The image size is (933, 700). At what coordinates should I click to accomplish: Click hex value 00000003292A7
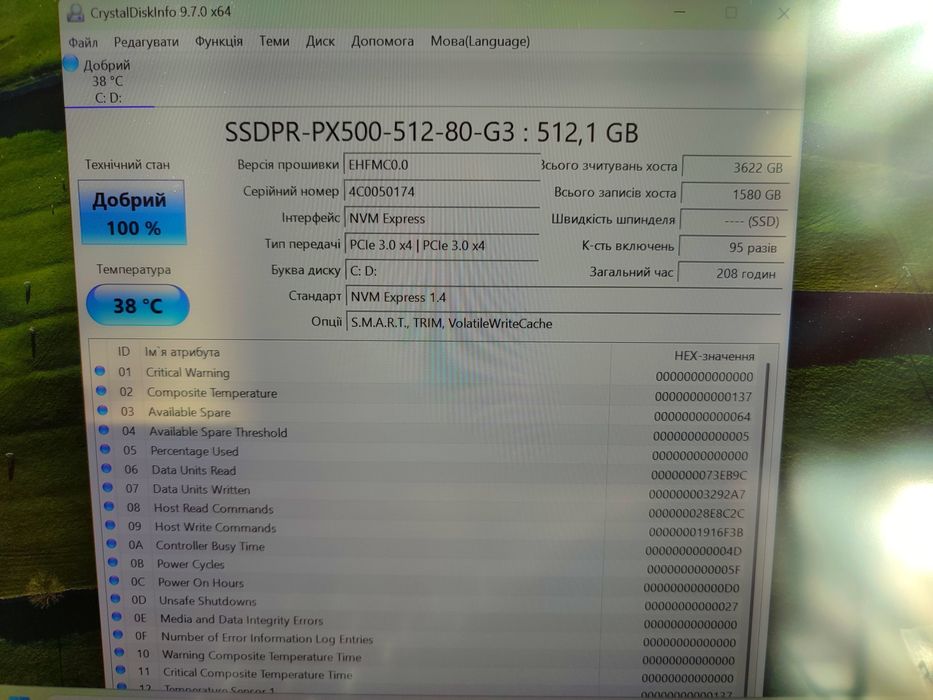pyautogui.click(x=697, y=494)
